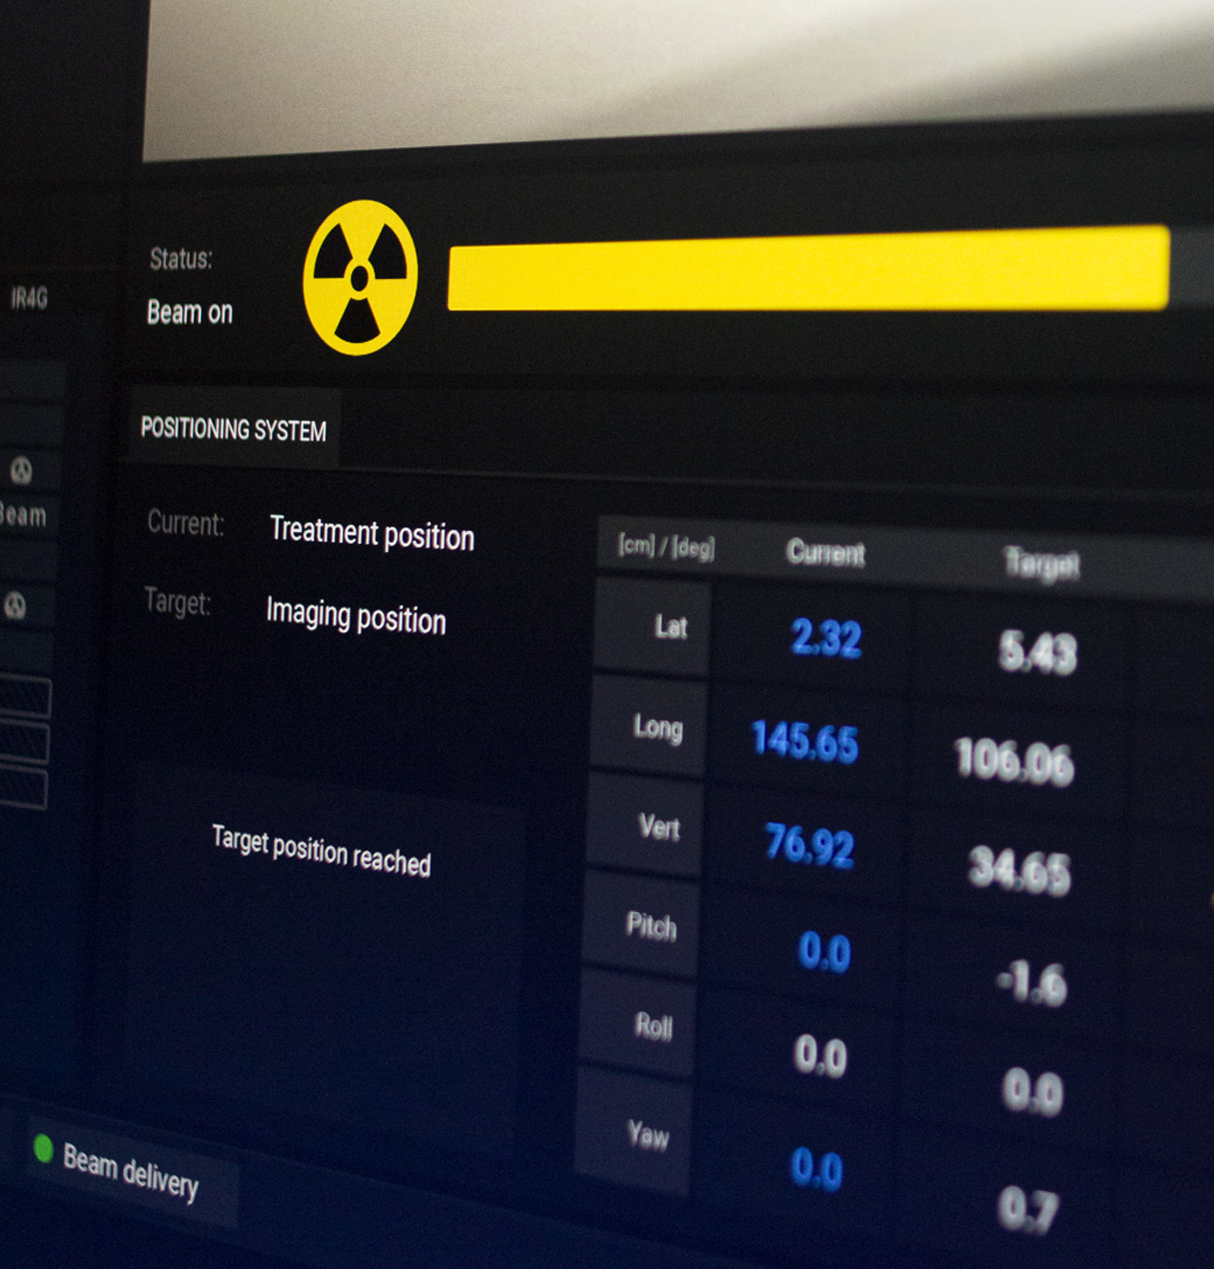Click the Target position reached message
The width and height of the screenshot is (1214, 1269).
click(x=321, y=850)
